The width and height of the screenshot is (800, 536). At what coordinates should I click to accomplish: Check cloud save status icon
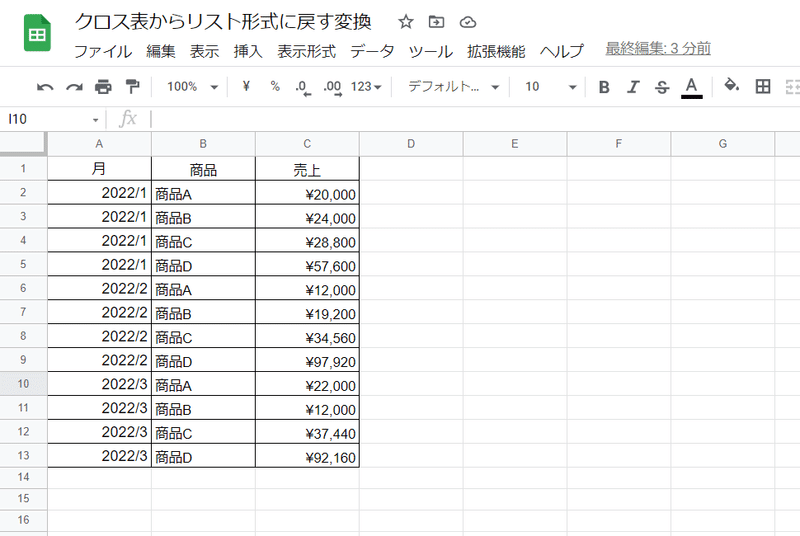(468, 22)
